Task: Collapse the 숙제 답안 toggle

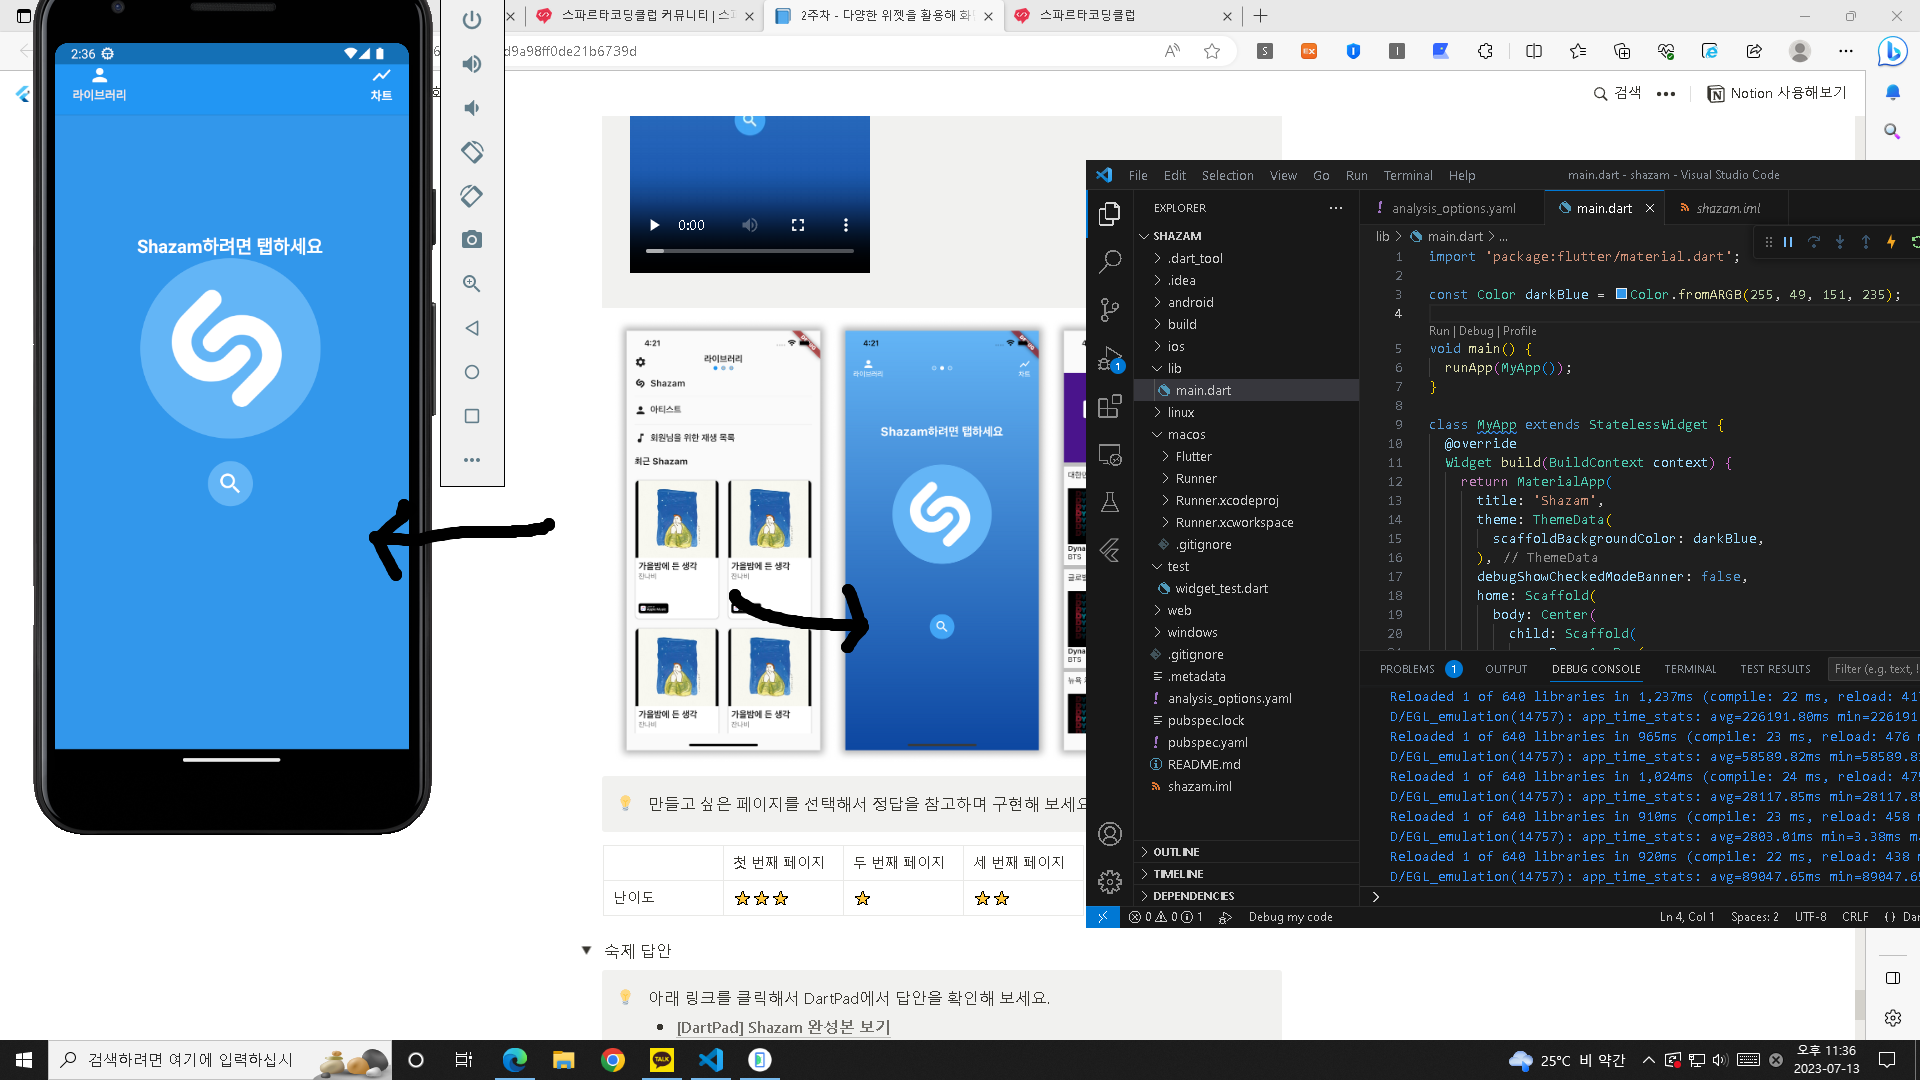Action: [x=586, y=951]
